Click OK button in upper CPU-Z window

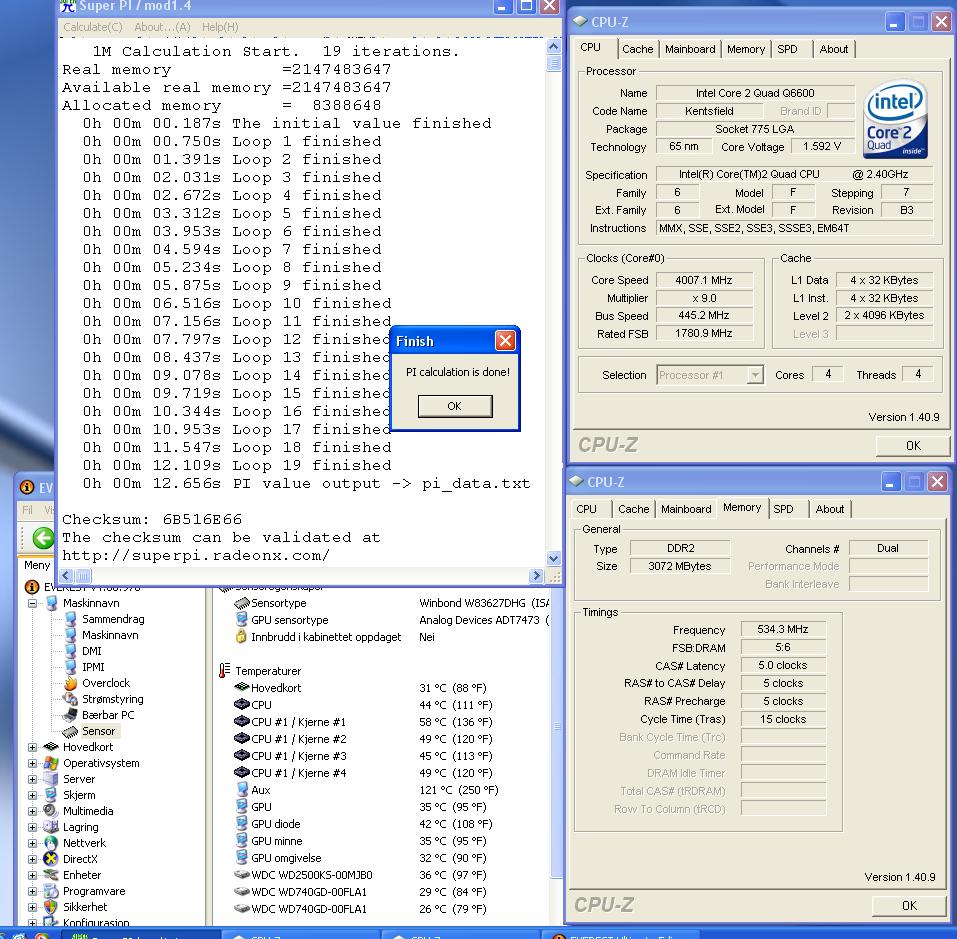913,445
